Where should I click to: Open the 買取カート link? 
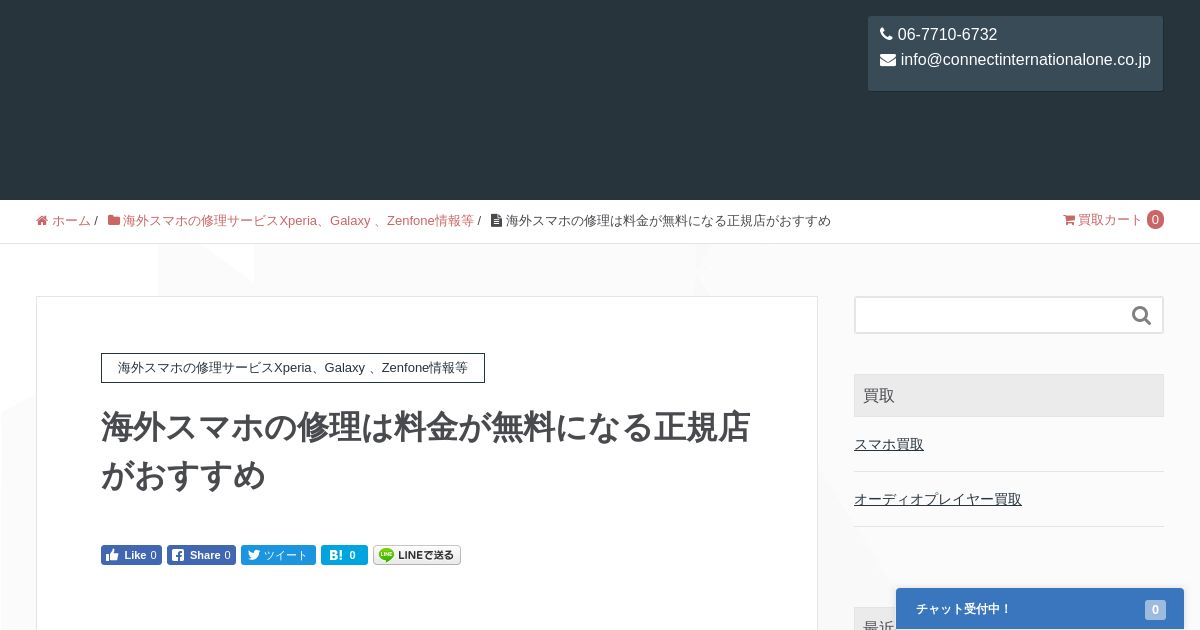[1110, 220]
